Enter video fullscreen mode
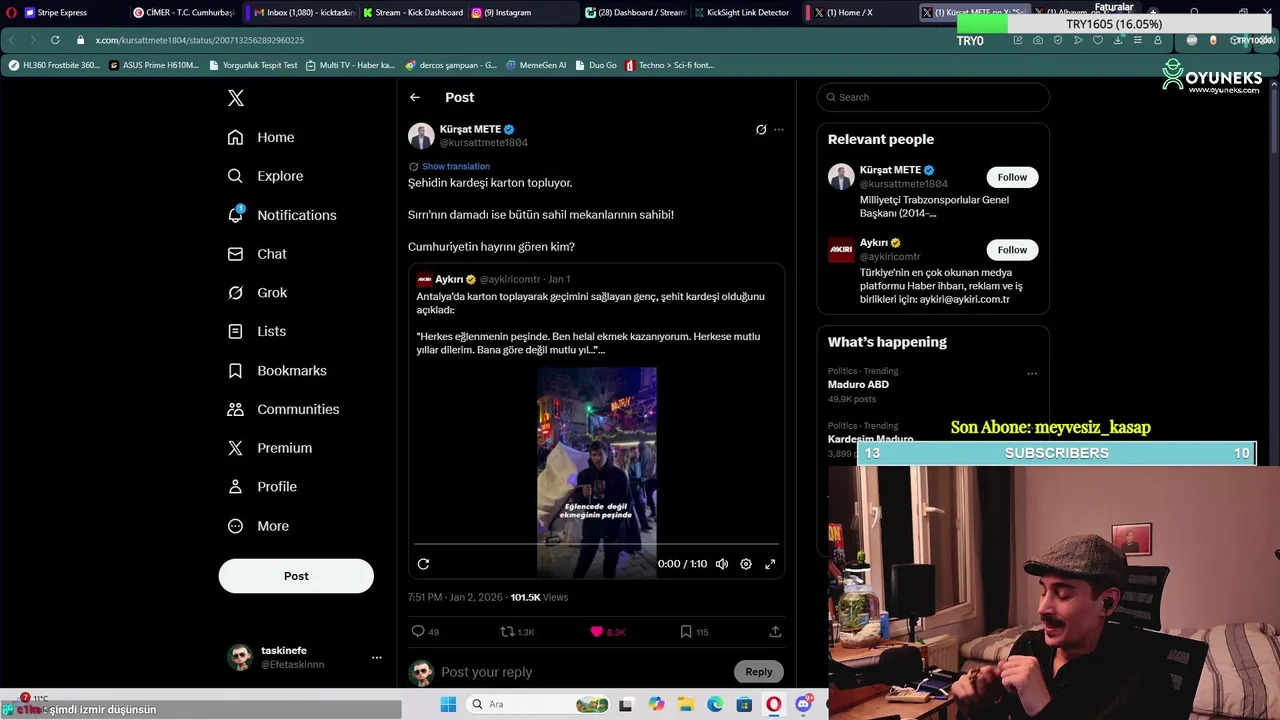 [x=770, y=564]
